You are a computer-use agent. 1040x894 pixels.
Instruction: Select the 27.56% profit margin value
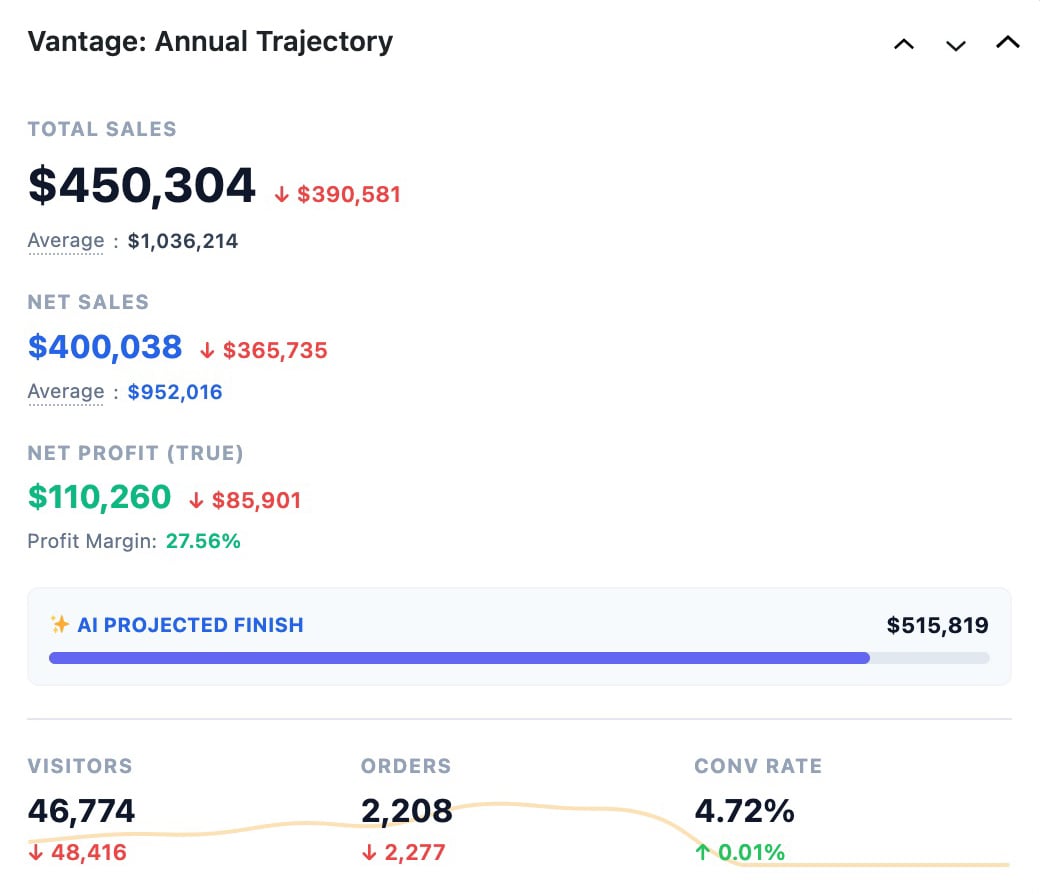pyautogui.click(x=203, y=541)
